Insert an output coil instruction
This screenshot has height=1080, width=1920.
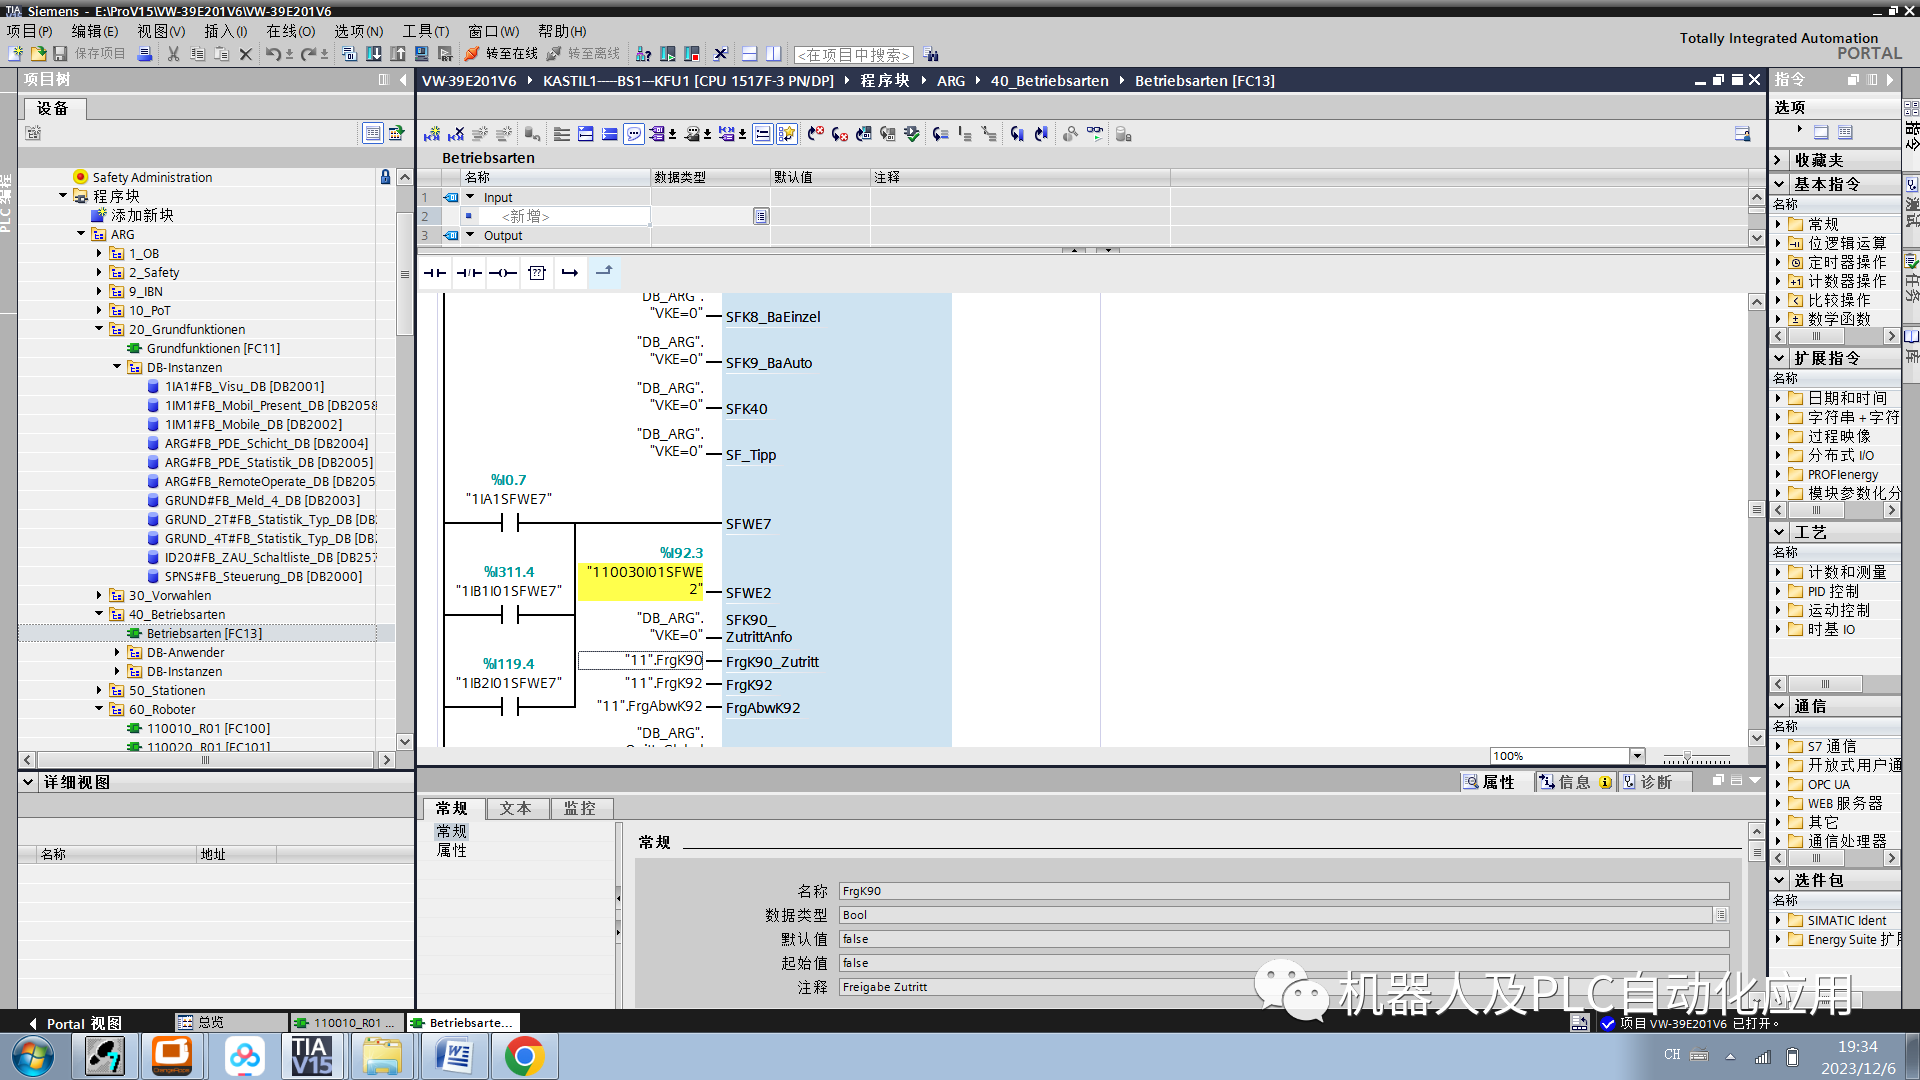tap(503, 273)
